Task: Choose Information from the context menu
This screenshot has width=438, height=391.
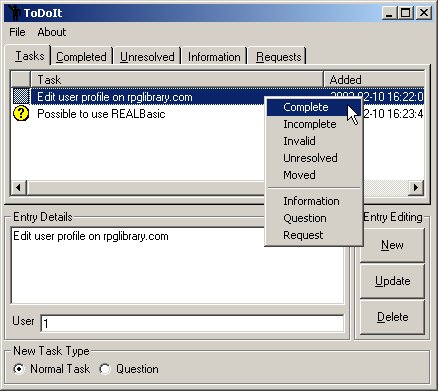Action: click(313, 201)
